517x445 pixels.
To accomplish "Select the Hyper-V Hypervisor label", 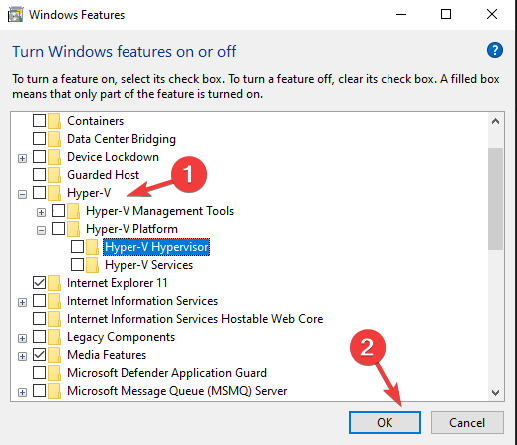I will coord(157,247).
